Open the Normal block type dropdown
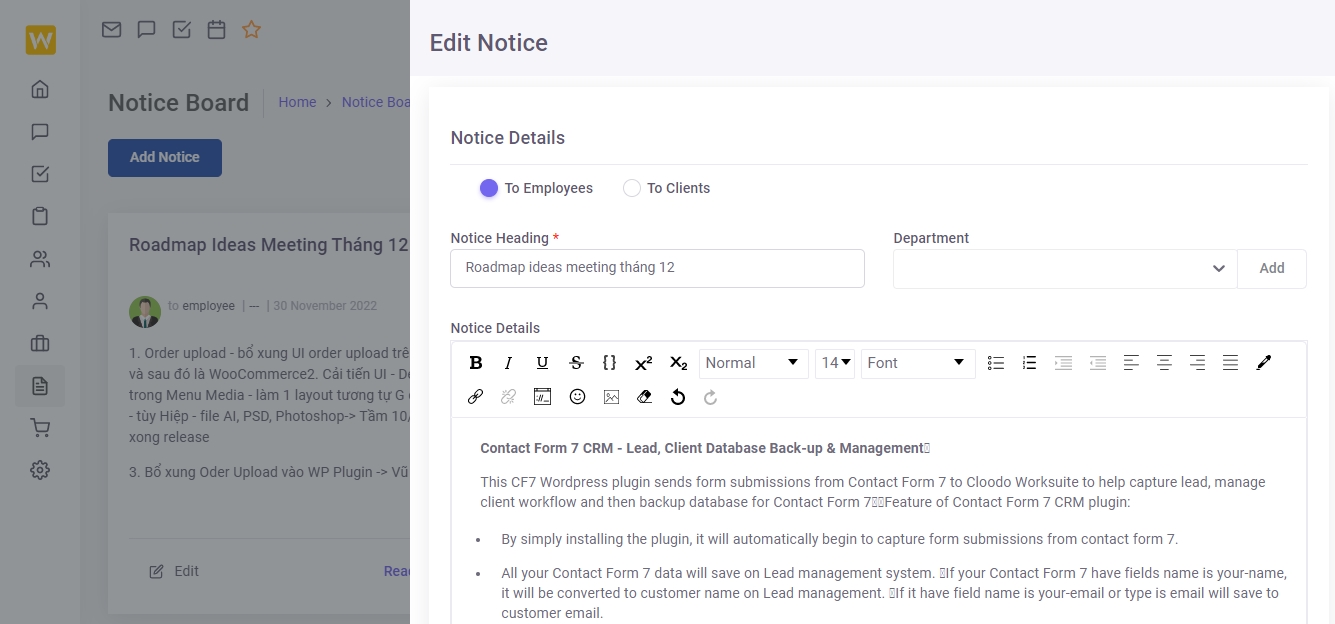The image size is (1335, 624). 754,363
